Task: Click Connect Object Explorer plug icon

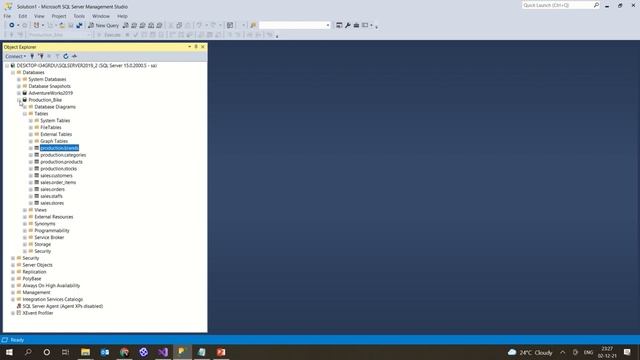Action: point(32,56)
